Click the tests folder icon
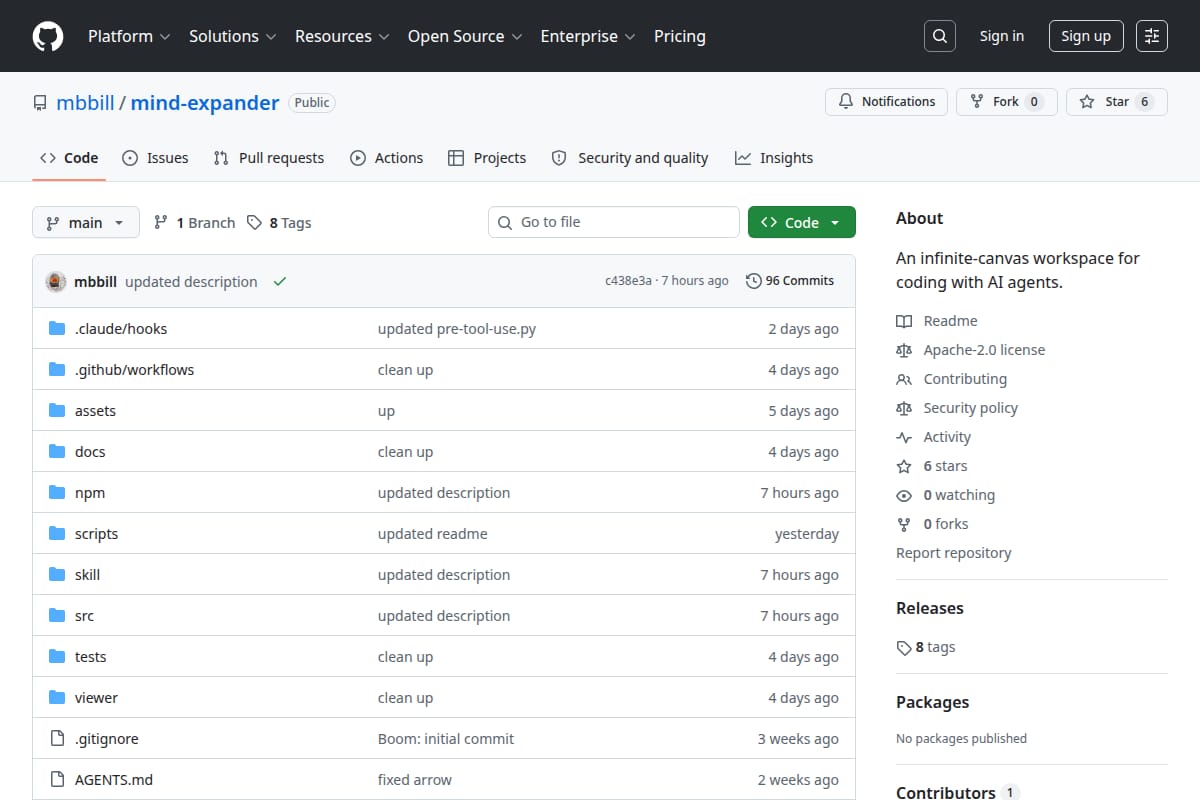1200x800 pixels. [x=57, y=657]
